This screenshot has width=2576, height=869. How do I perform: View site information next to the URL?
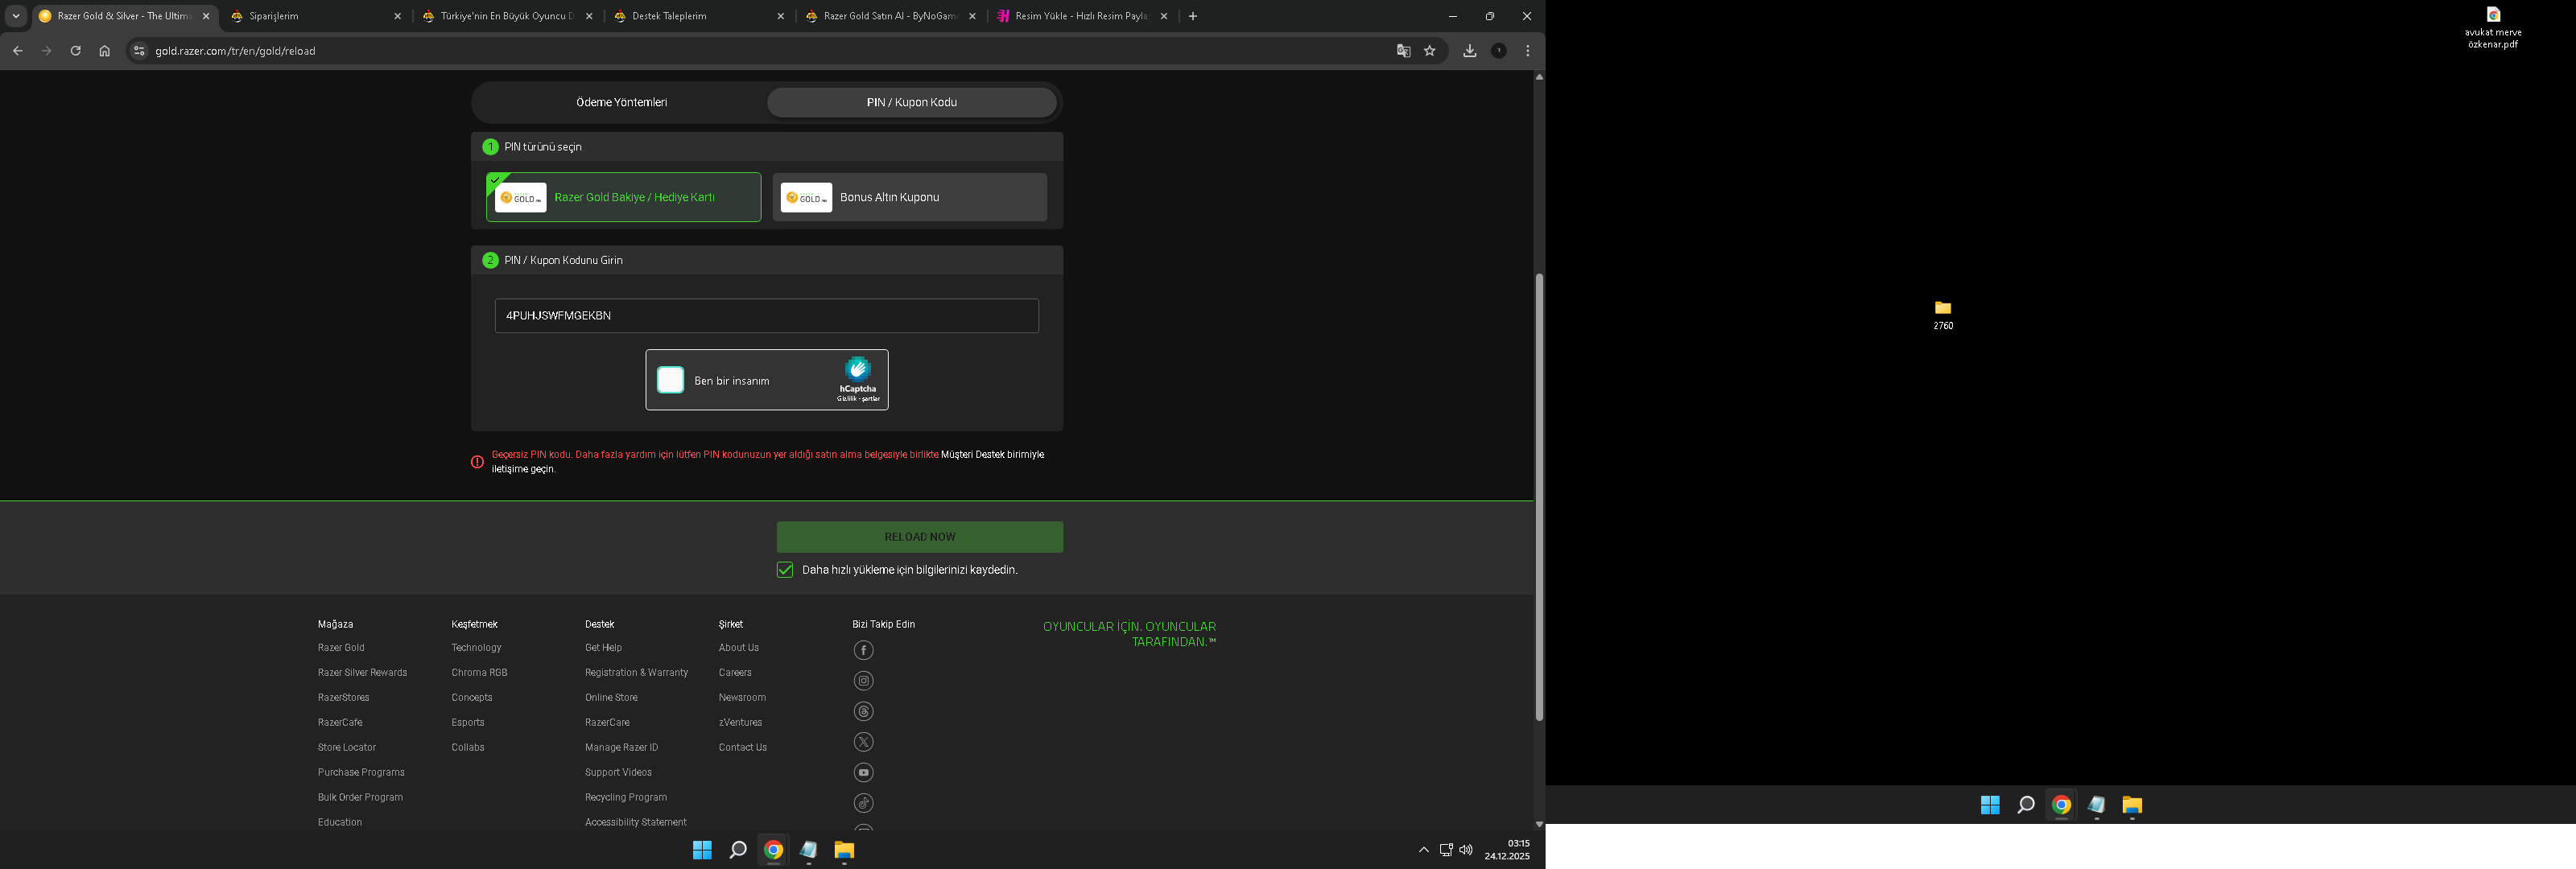click(139, 51)
